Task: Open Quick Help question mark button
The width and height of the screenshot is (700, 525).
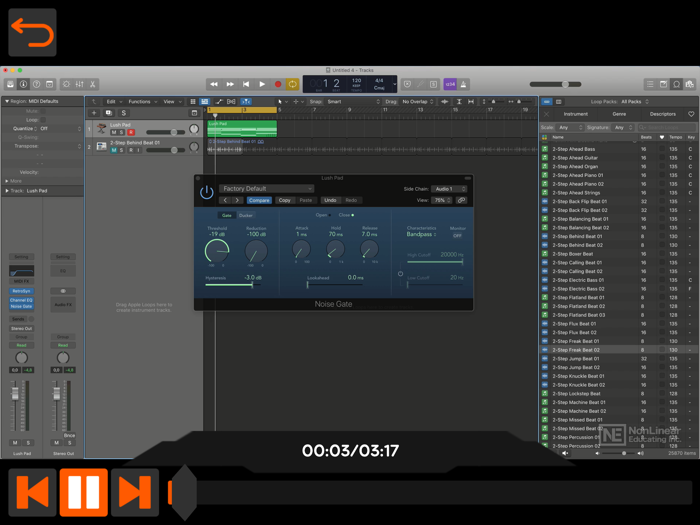Action: click(x=37, y=84)
